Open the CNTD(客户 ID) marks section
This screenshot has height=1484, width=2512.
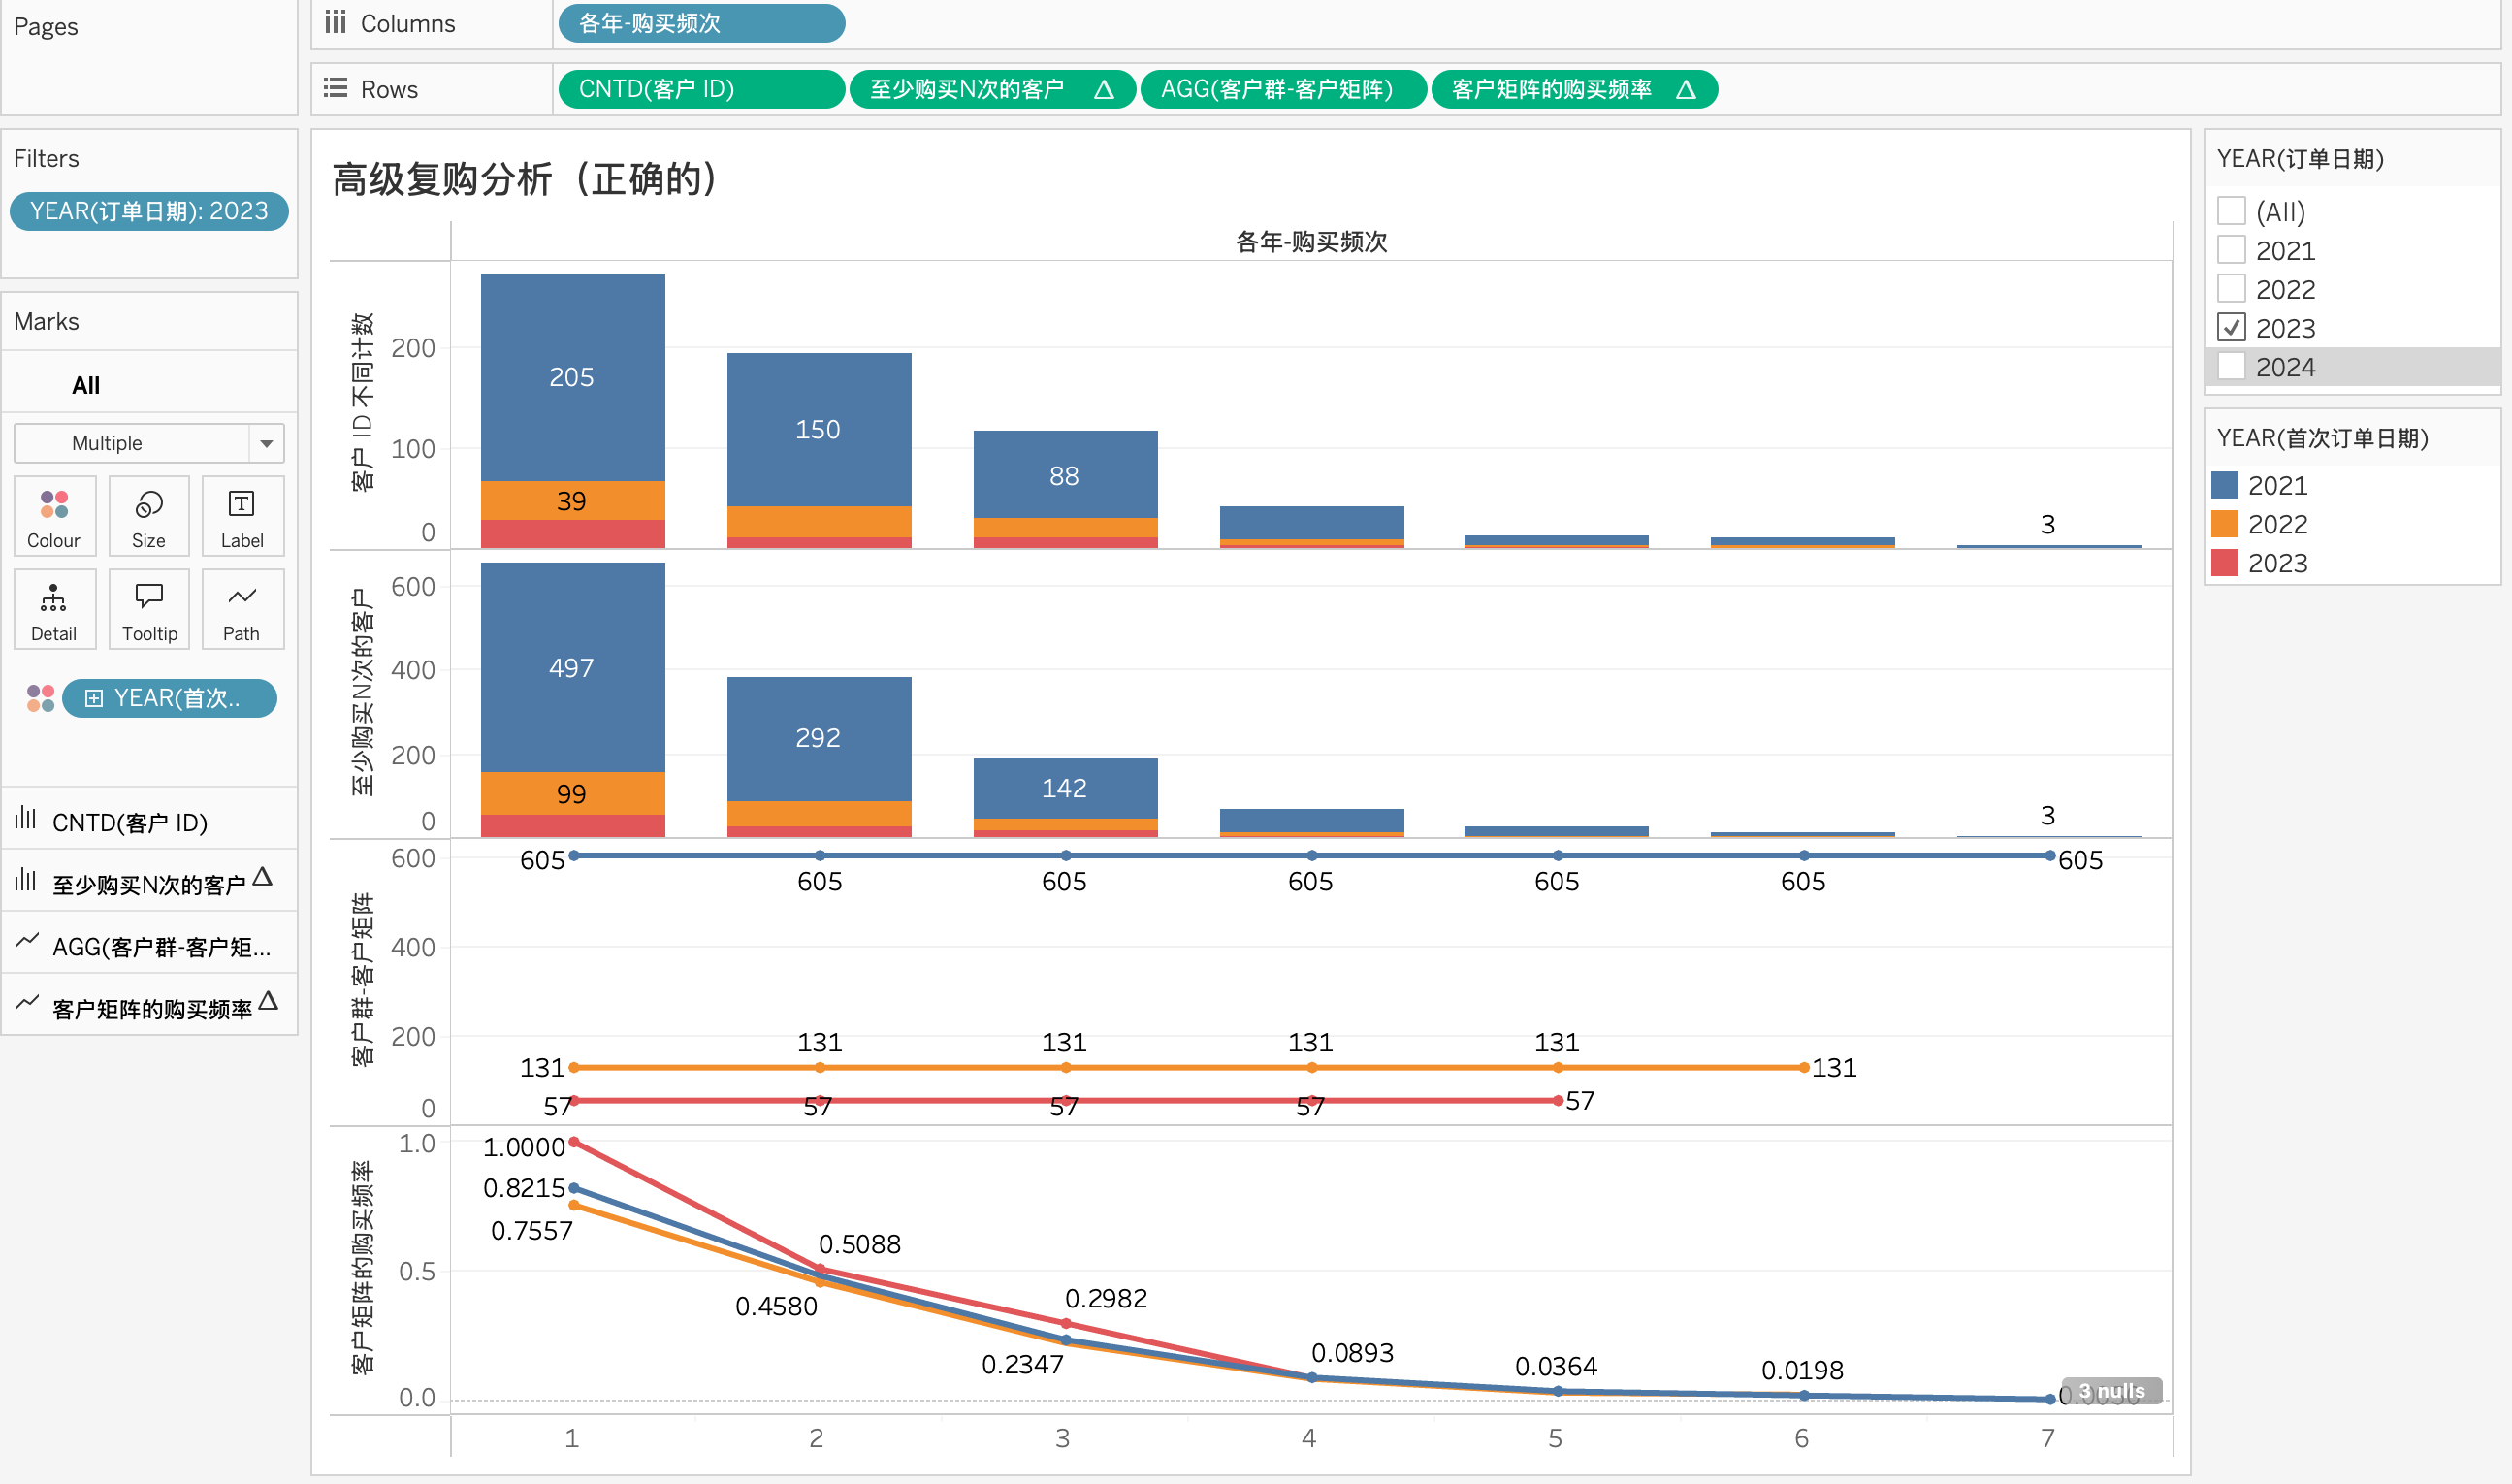(130, 822)
